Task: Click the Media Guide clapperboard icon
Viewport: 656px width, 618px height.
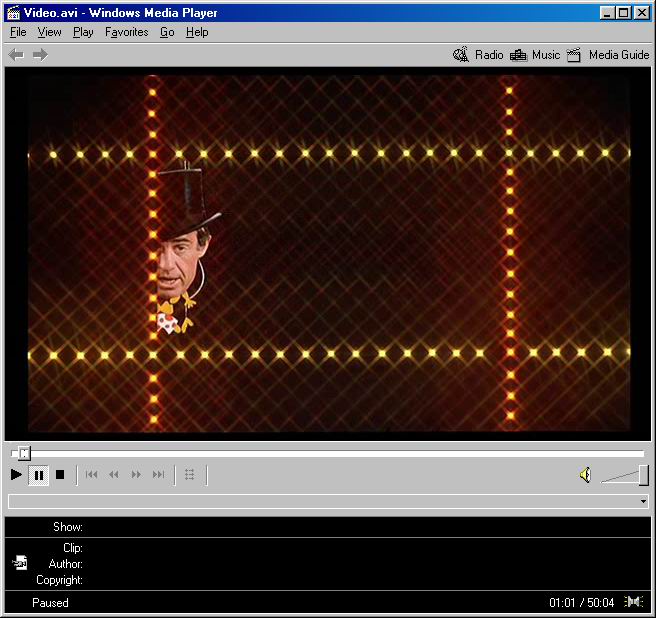Action: click(x=574, y=55)
